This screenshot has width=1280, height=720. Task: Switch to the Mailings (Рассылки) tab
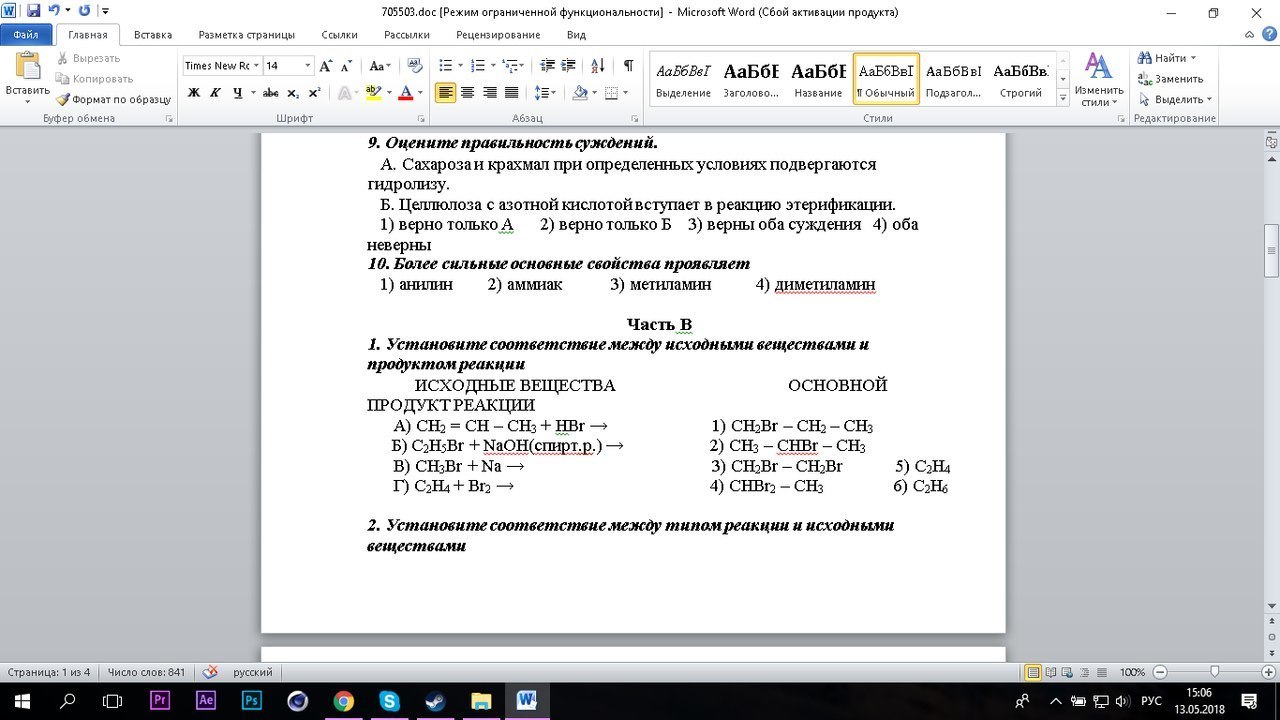coord(407,35)
